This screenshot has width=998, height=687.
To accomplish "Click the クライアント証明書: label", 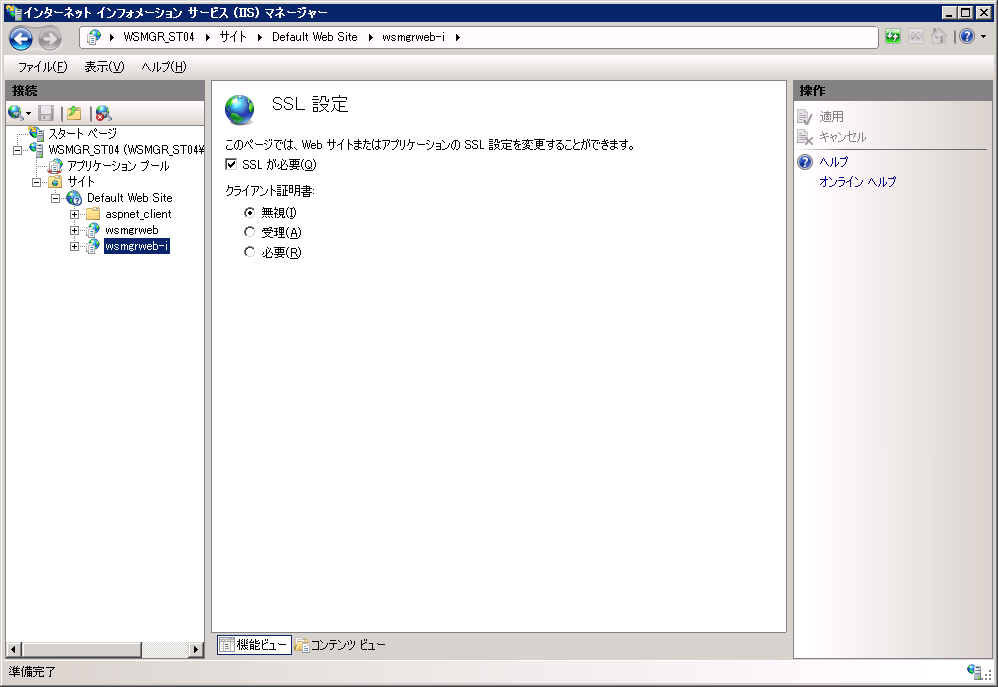I will [270, 190].
